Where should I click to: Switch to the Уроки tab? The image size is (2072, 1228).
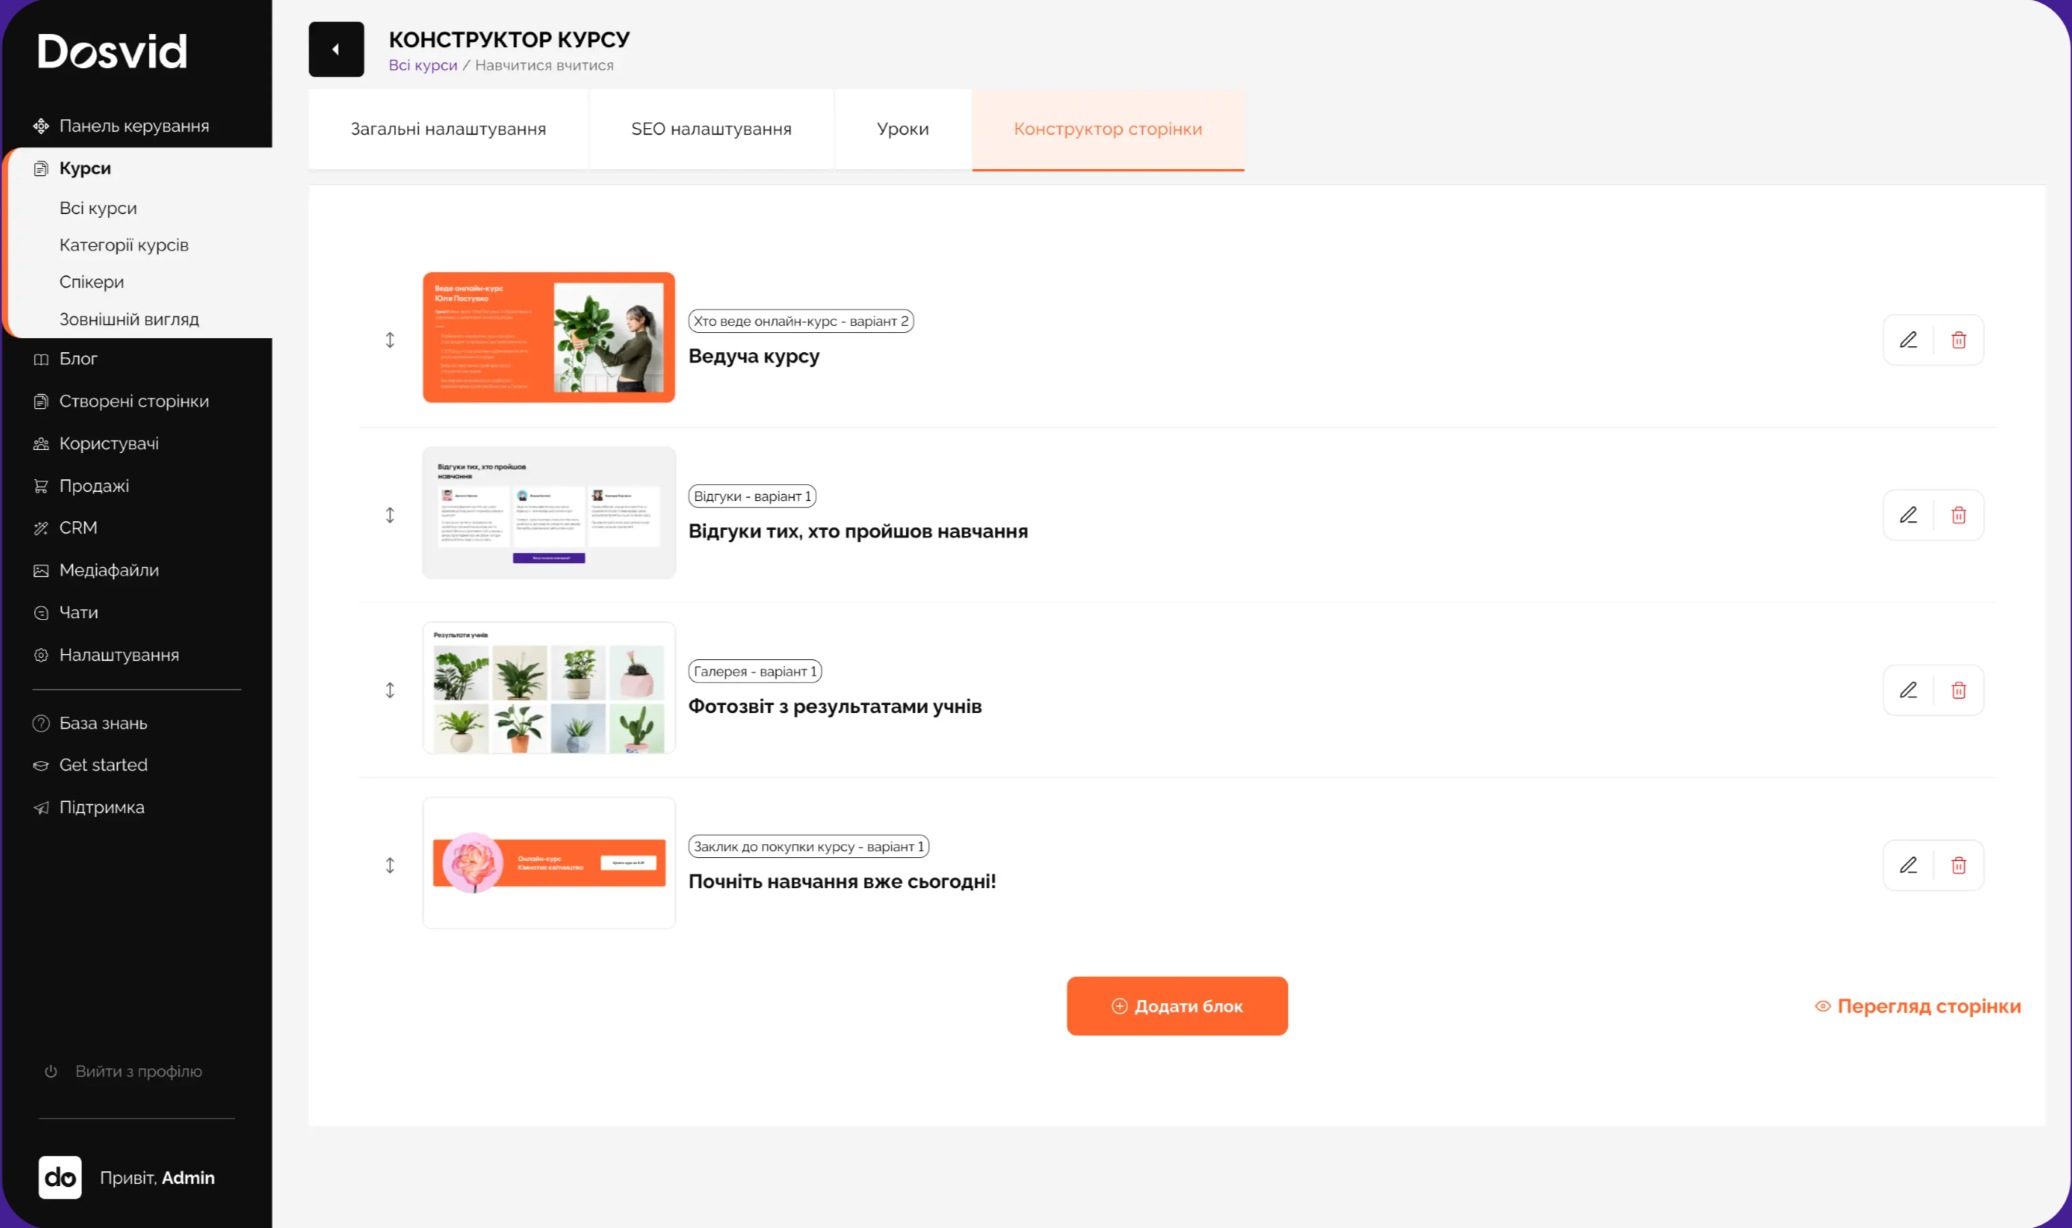(903, 129)
